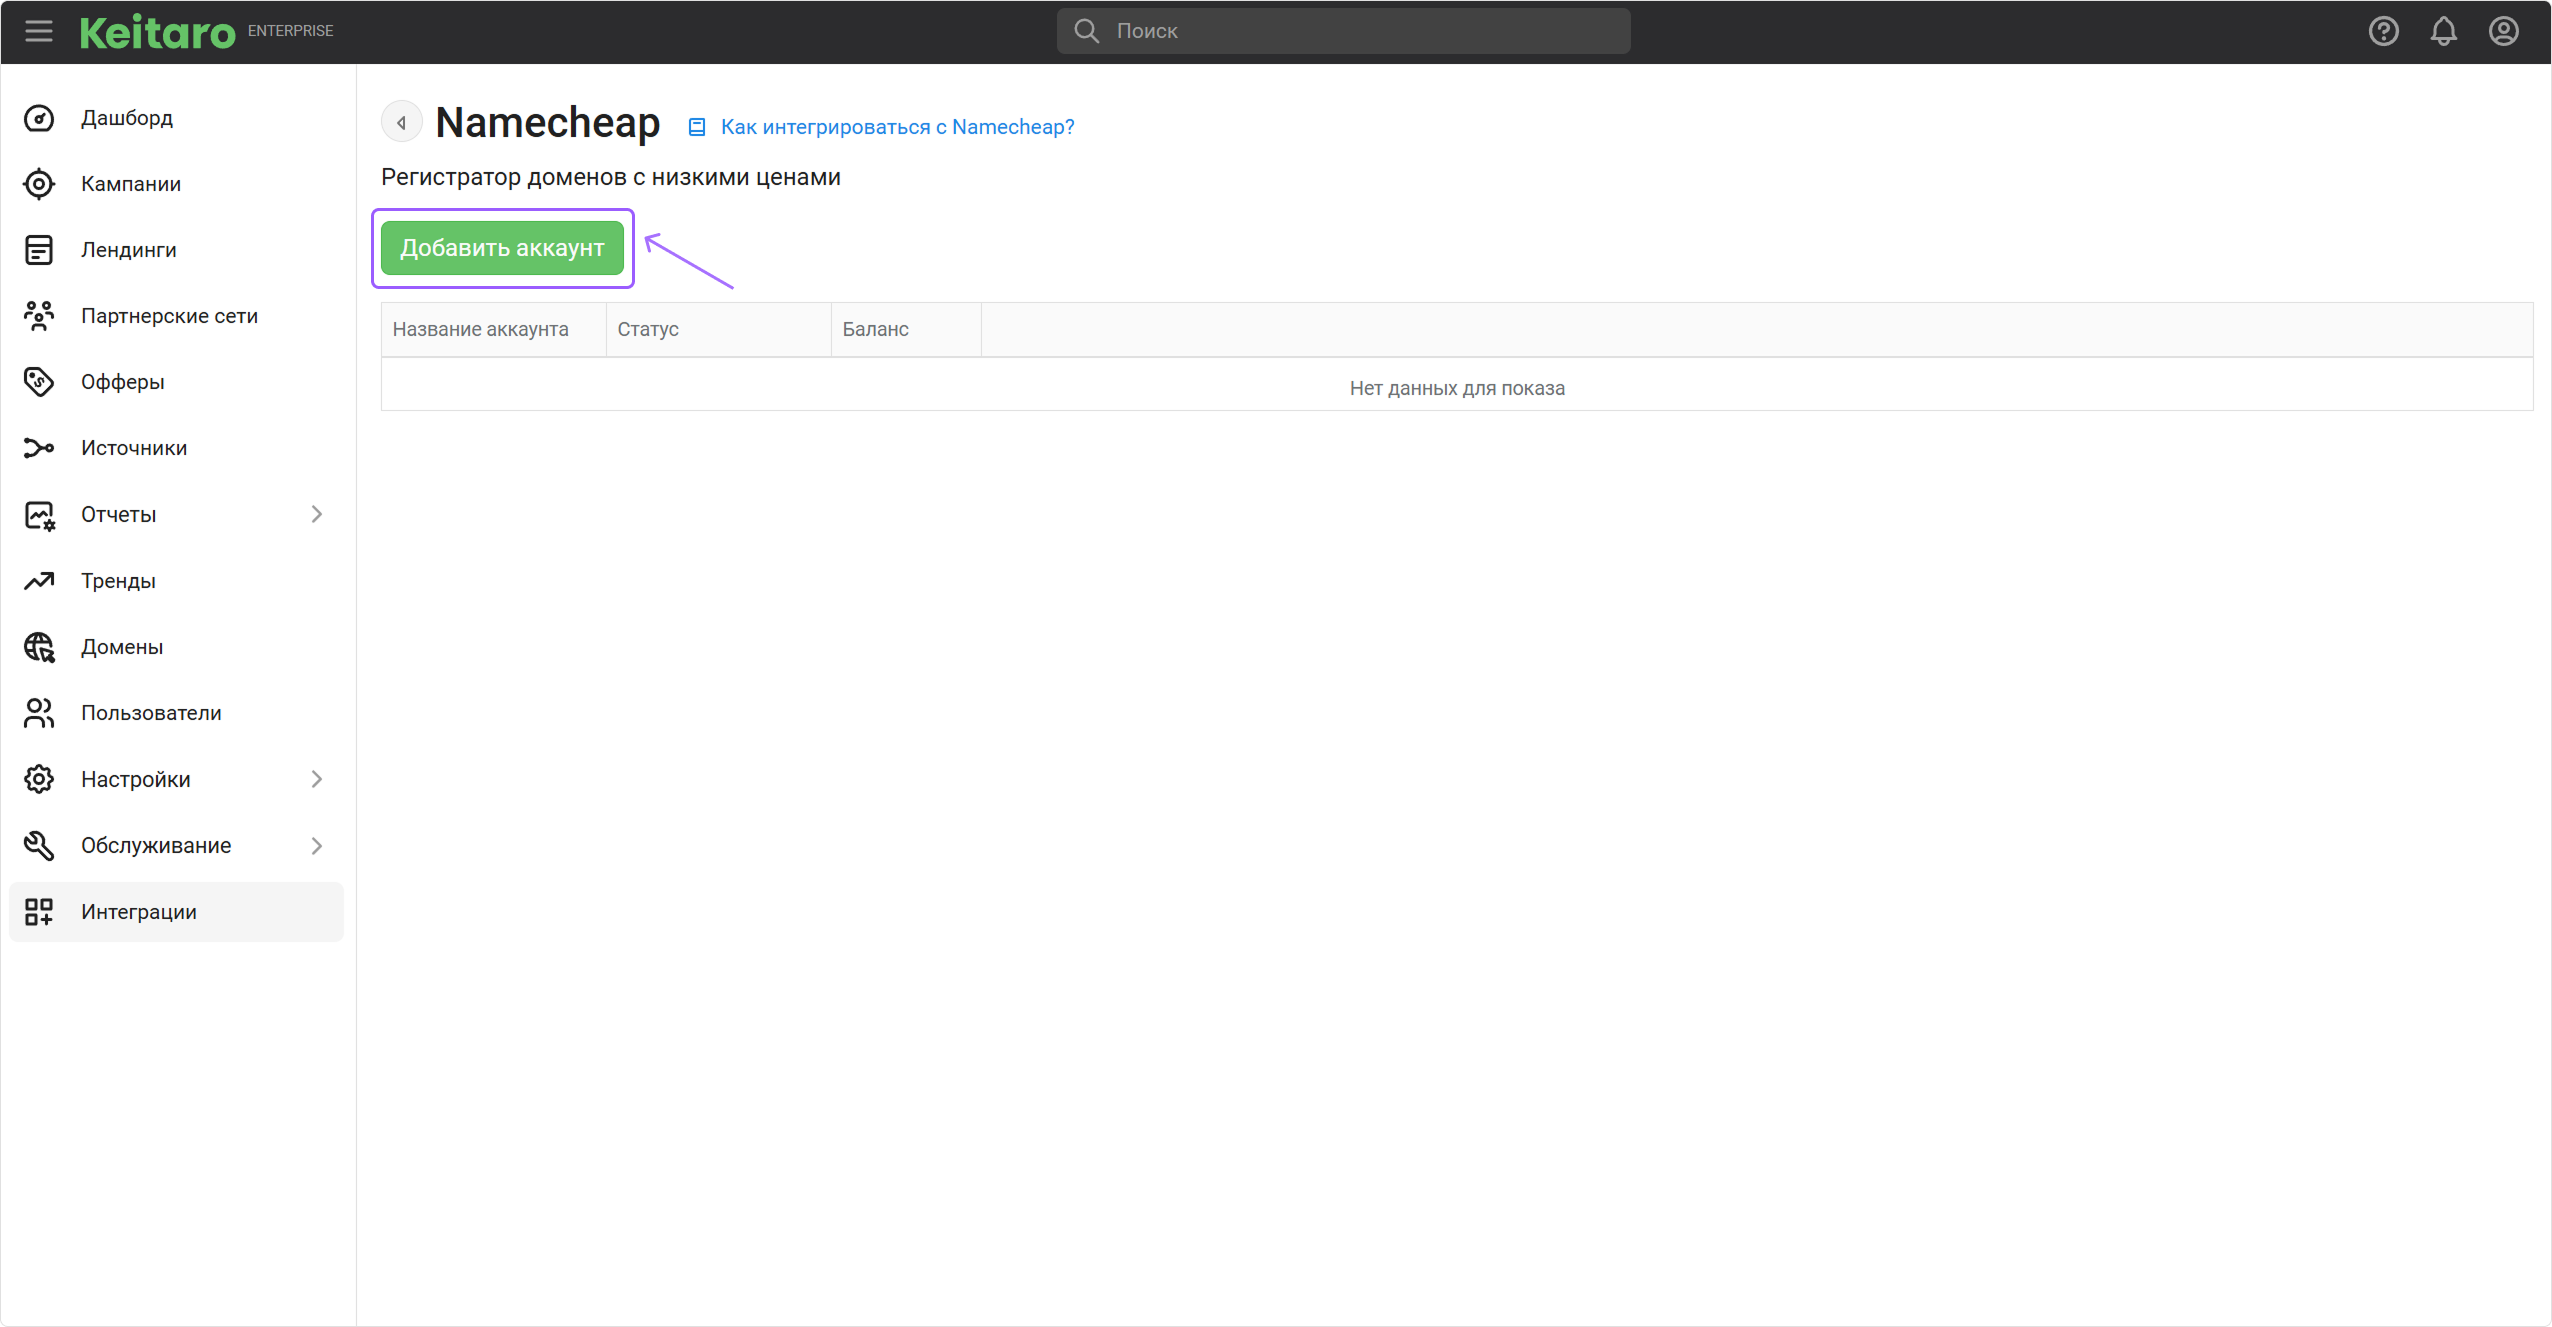Toggle the hamburger sidebar menu
This screenshot has height=1327, width=2552.
38,31
